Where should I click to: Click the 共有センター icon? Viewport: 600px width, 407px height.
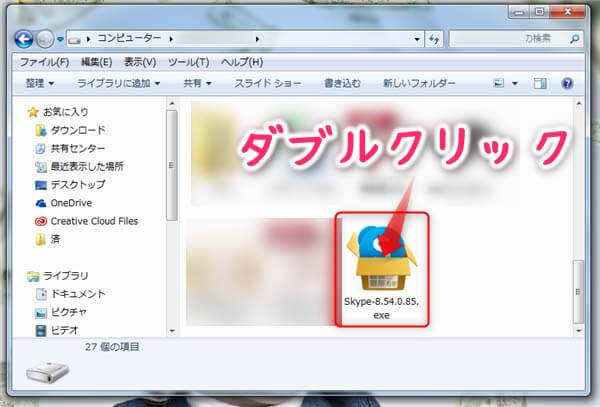41,148
